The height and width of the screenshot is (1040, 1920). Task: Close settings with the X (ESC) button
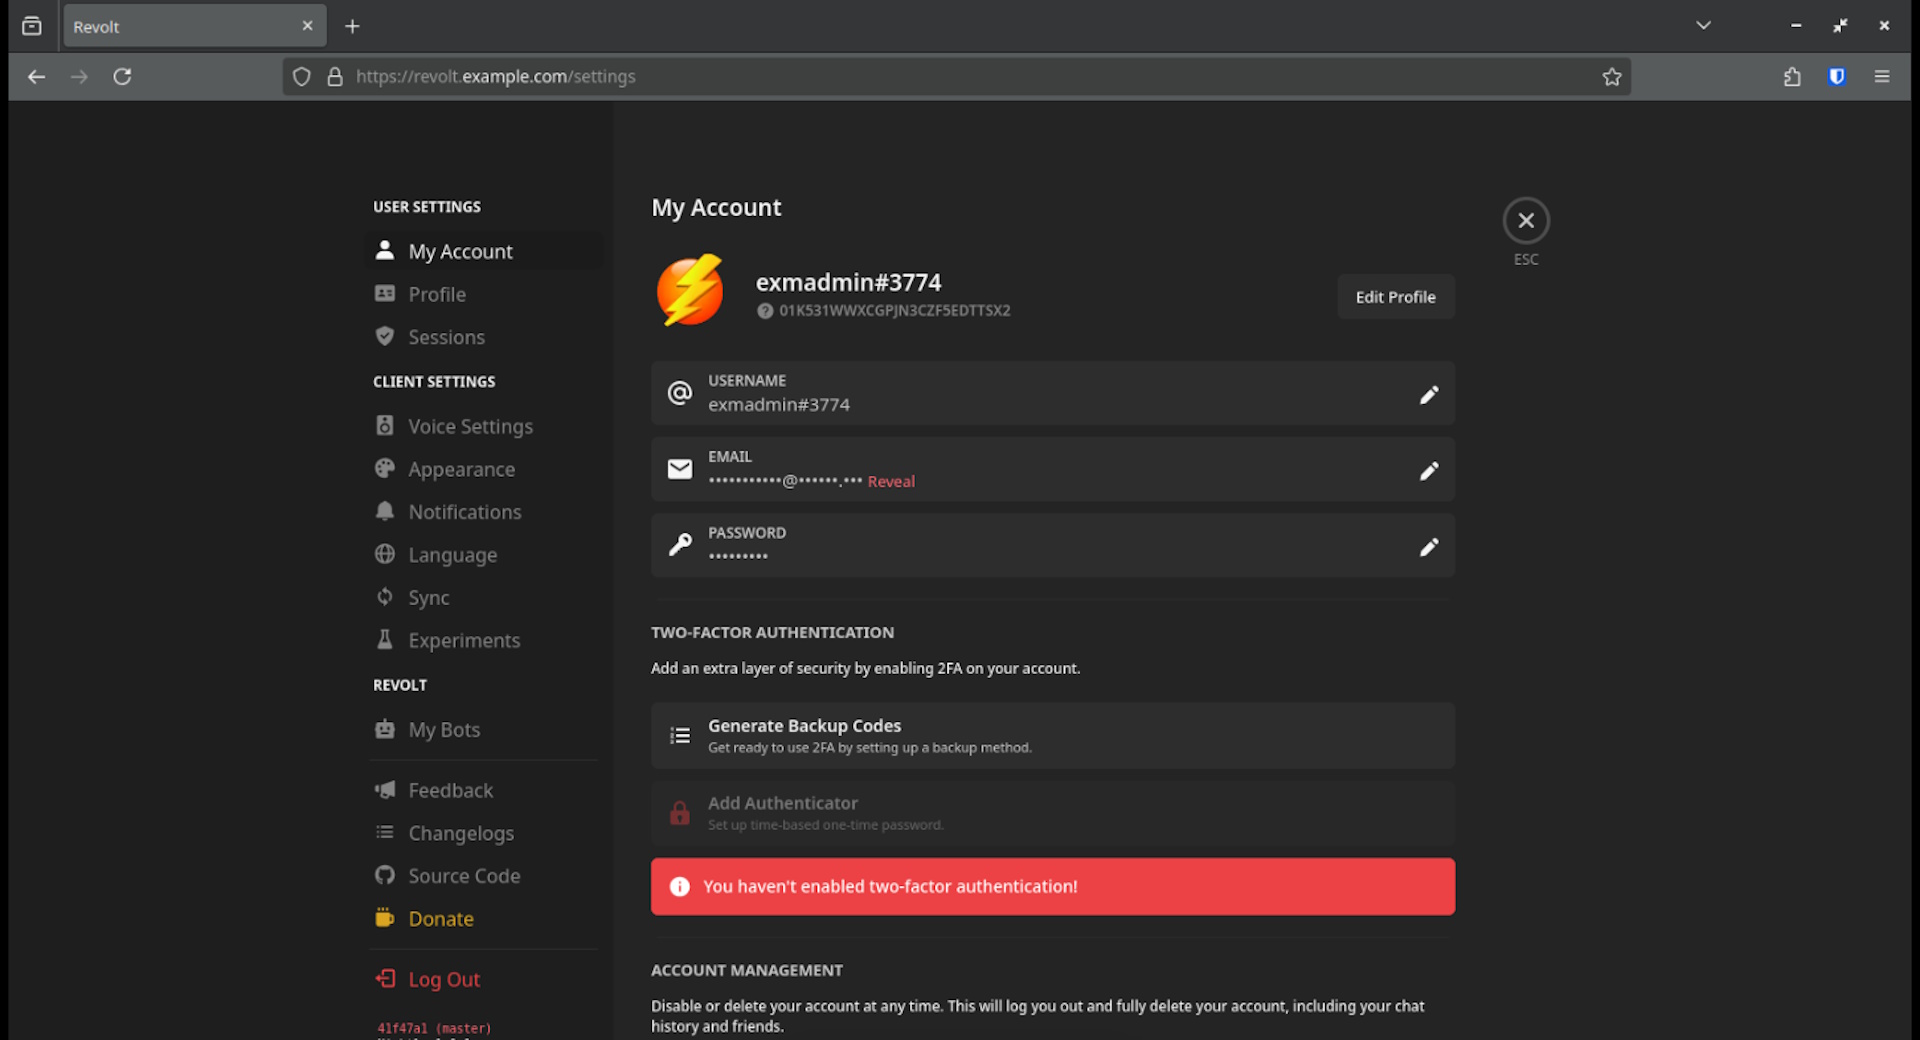1525,221
